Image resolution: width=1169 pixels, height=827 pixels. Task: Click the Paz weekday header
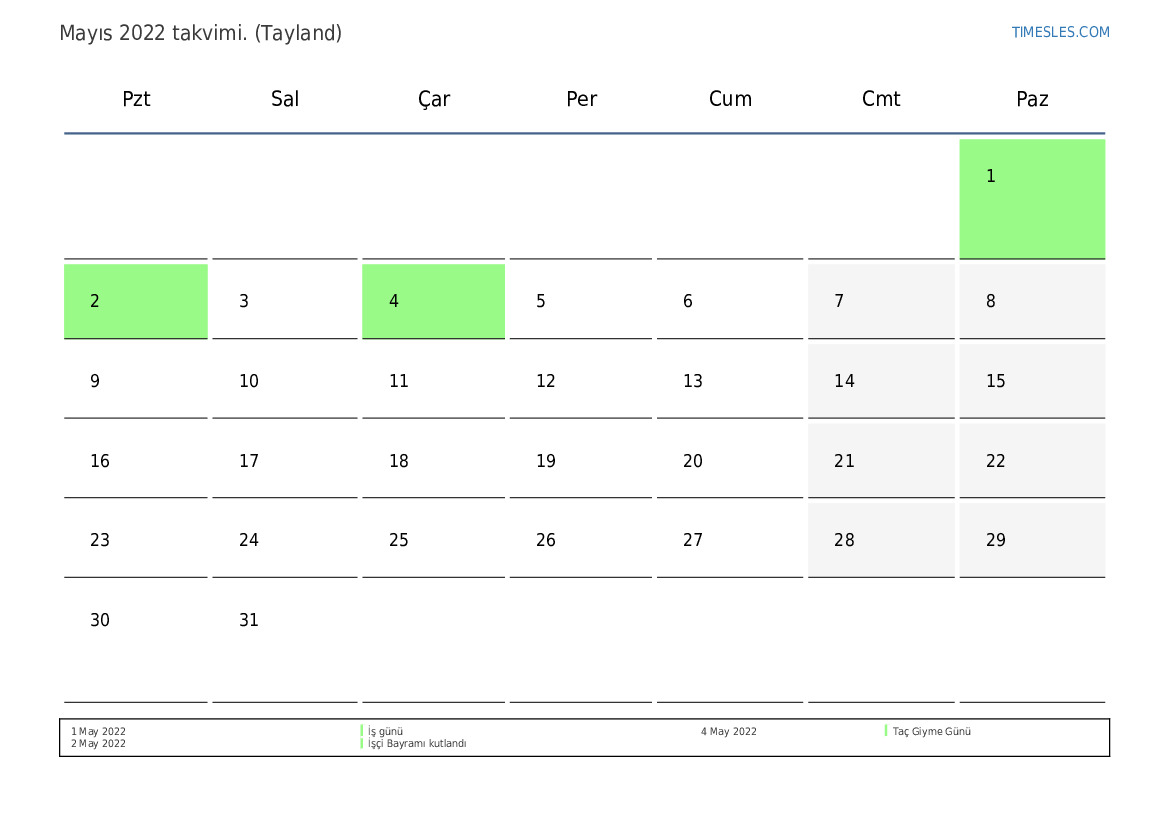tap(1032, 99)
